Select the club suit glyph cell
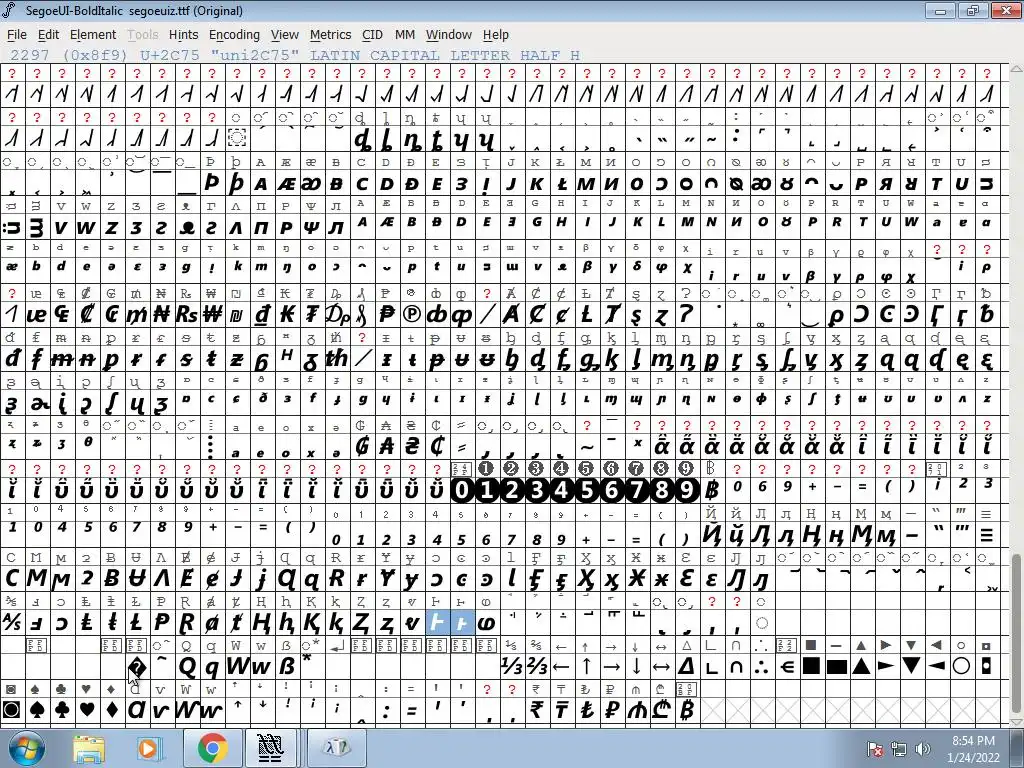1024x768 pixels. coord(62,709)
